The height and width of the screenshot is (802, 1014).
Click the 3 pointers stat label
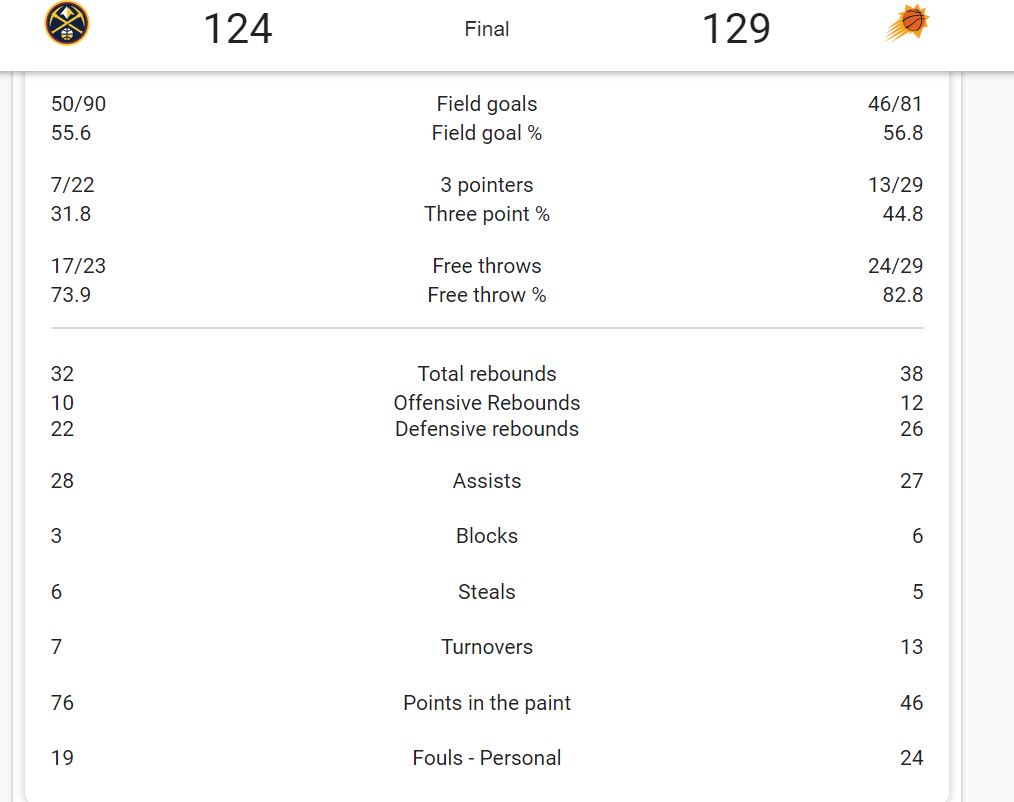487,185
